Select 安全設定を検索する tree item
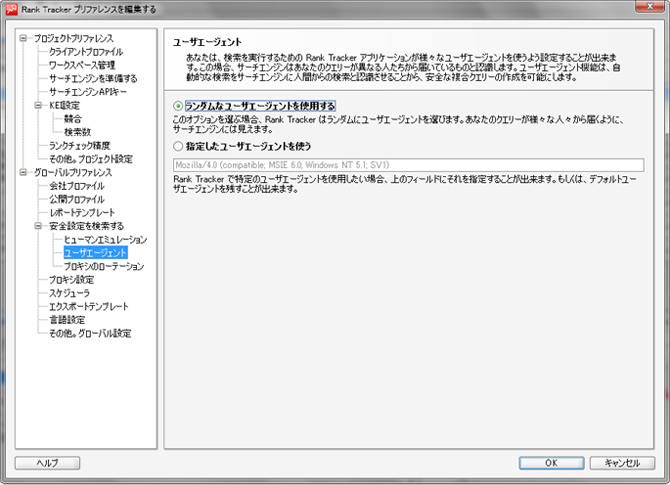 86,226
